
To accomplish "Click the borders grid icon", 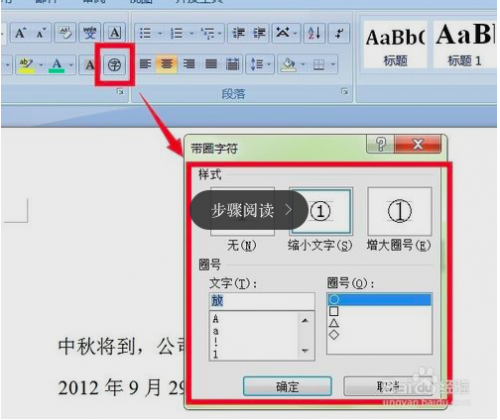I will click(319, 64).
